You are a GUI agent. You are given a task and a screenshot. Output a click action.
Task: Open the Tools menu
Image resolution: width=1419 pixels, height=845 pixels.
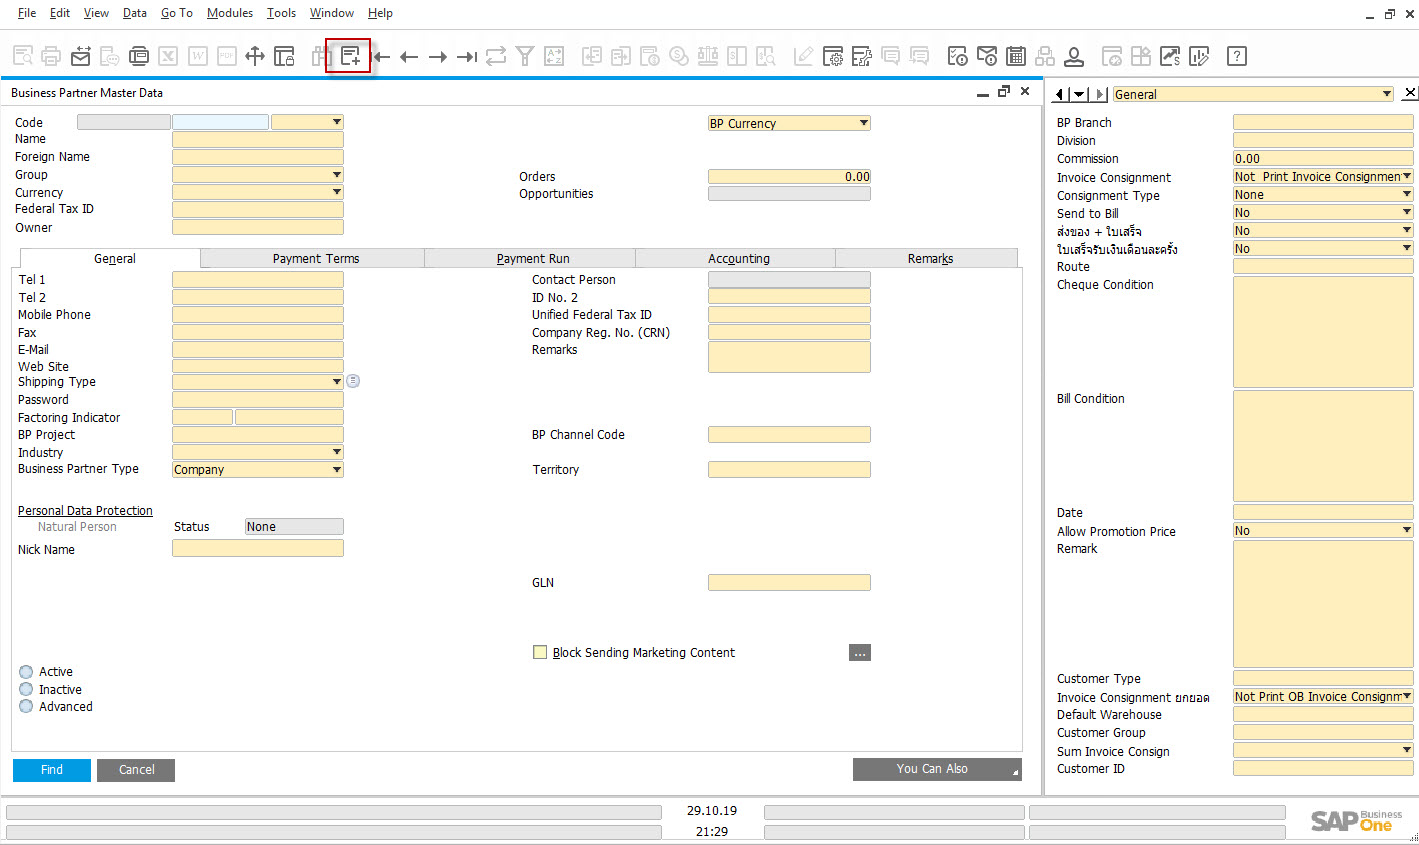(281, 13)
